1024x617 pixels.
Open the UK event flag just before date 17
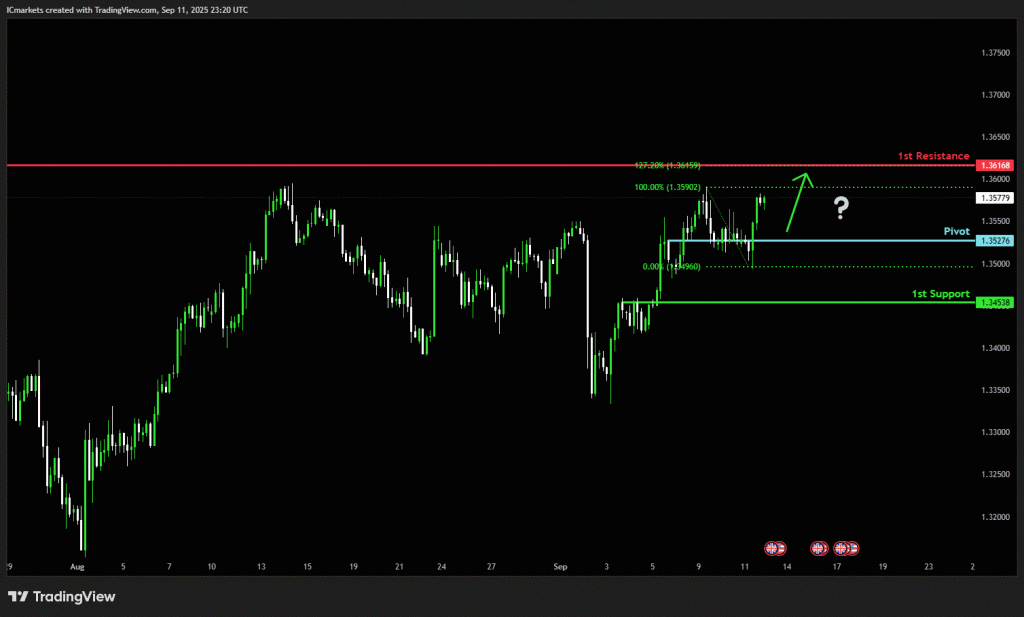819,548
